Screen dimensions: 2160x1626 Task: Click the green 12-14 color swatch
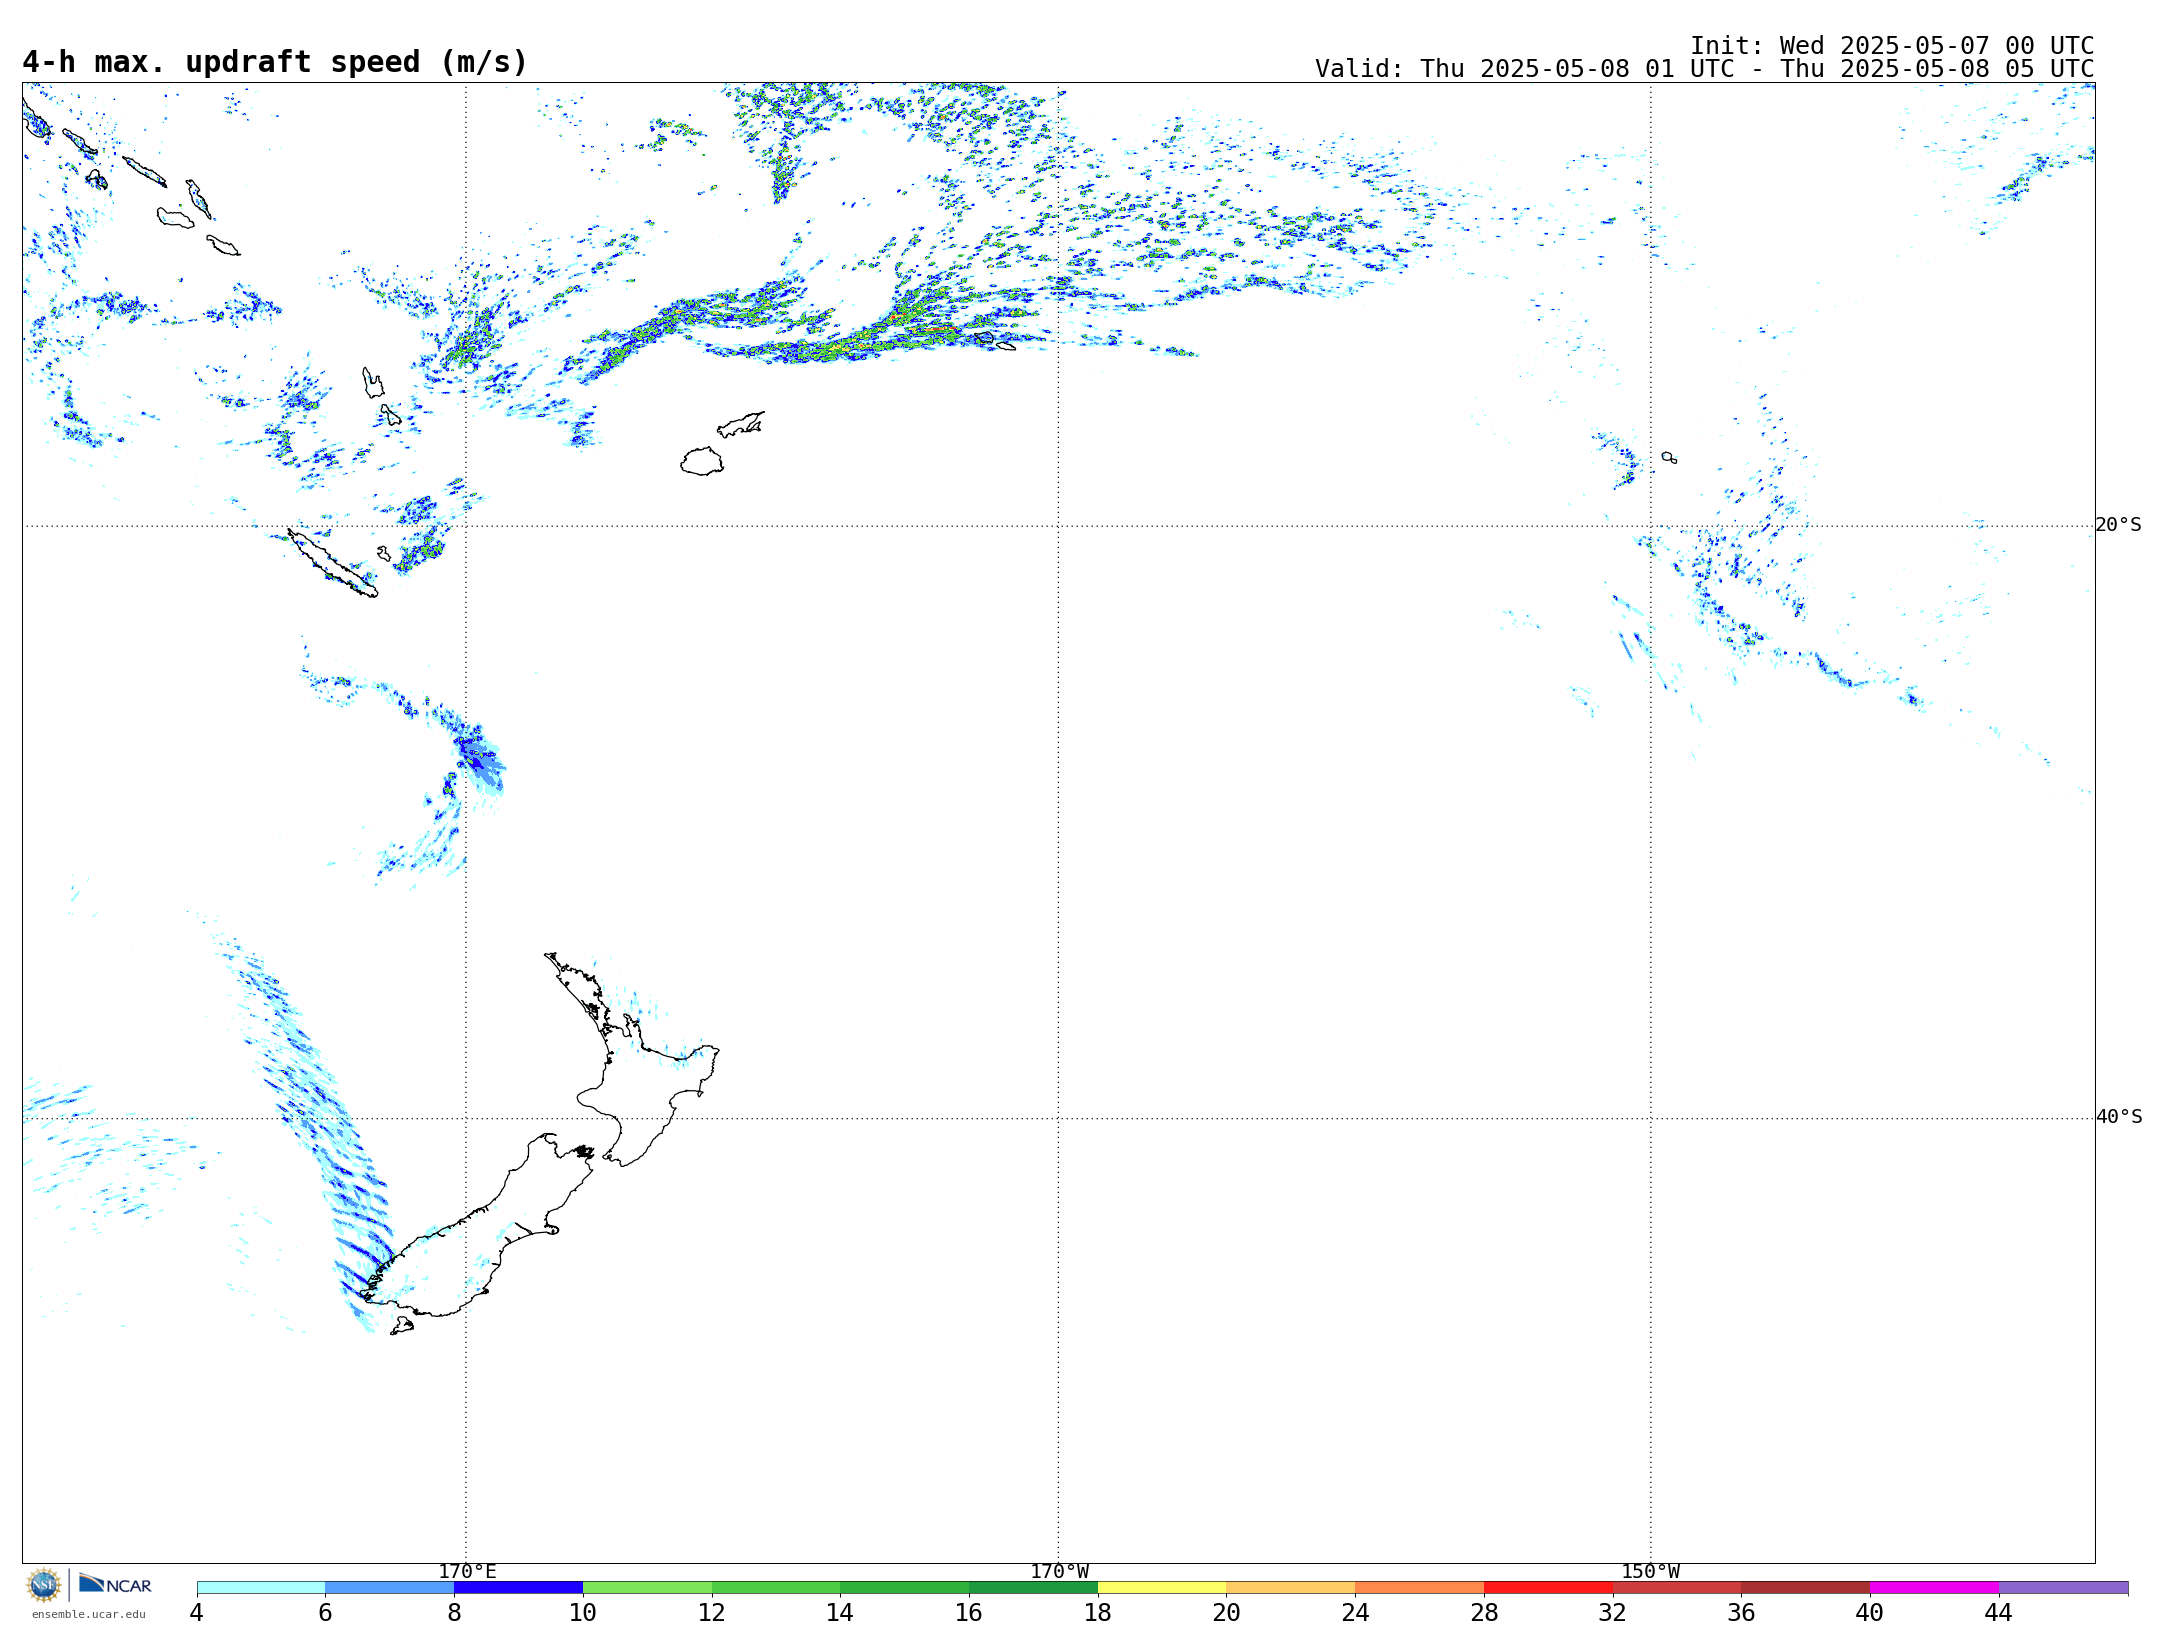tap(776, 1588)
